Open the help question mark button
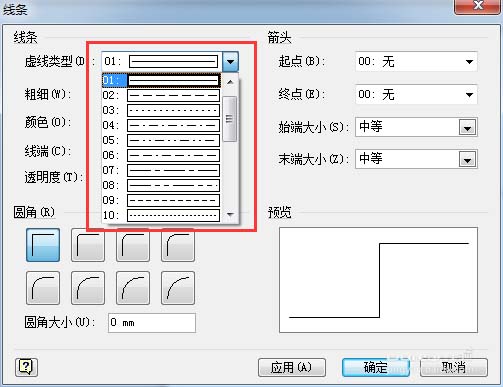This screenshot has width=503, height=387. pyautogui.click(x=26, y=367)
